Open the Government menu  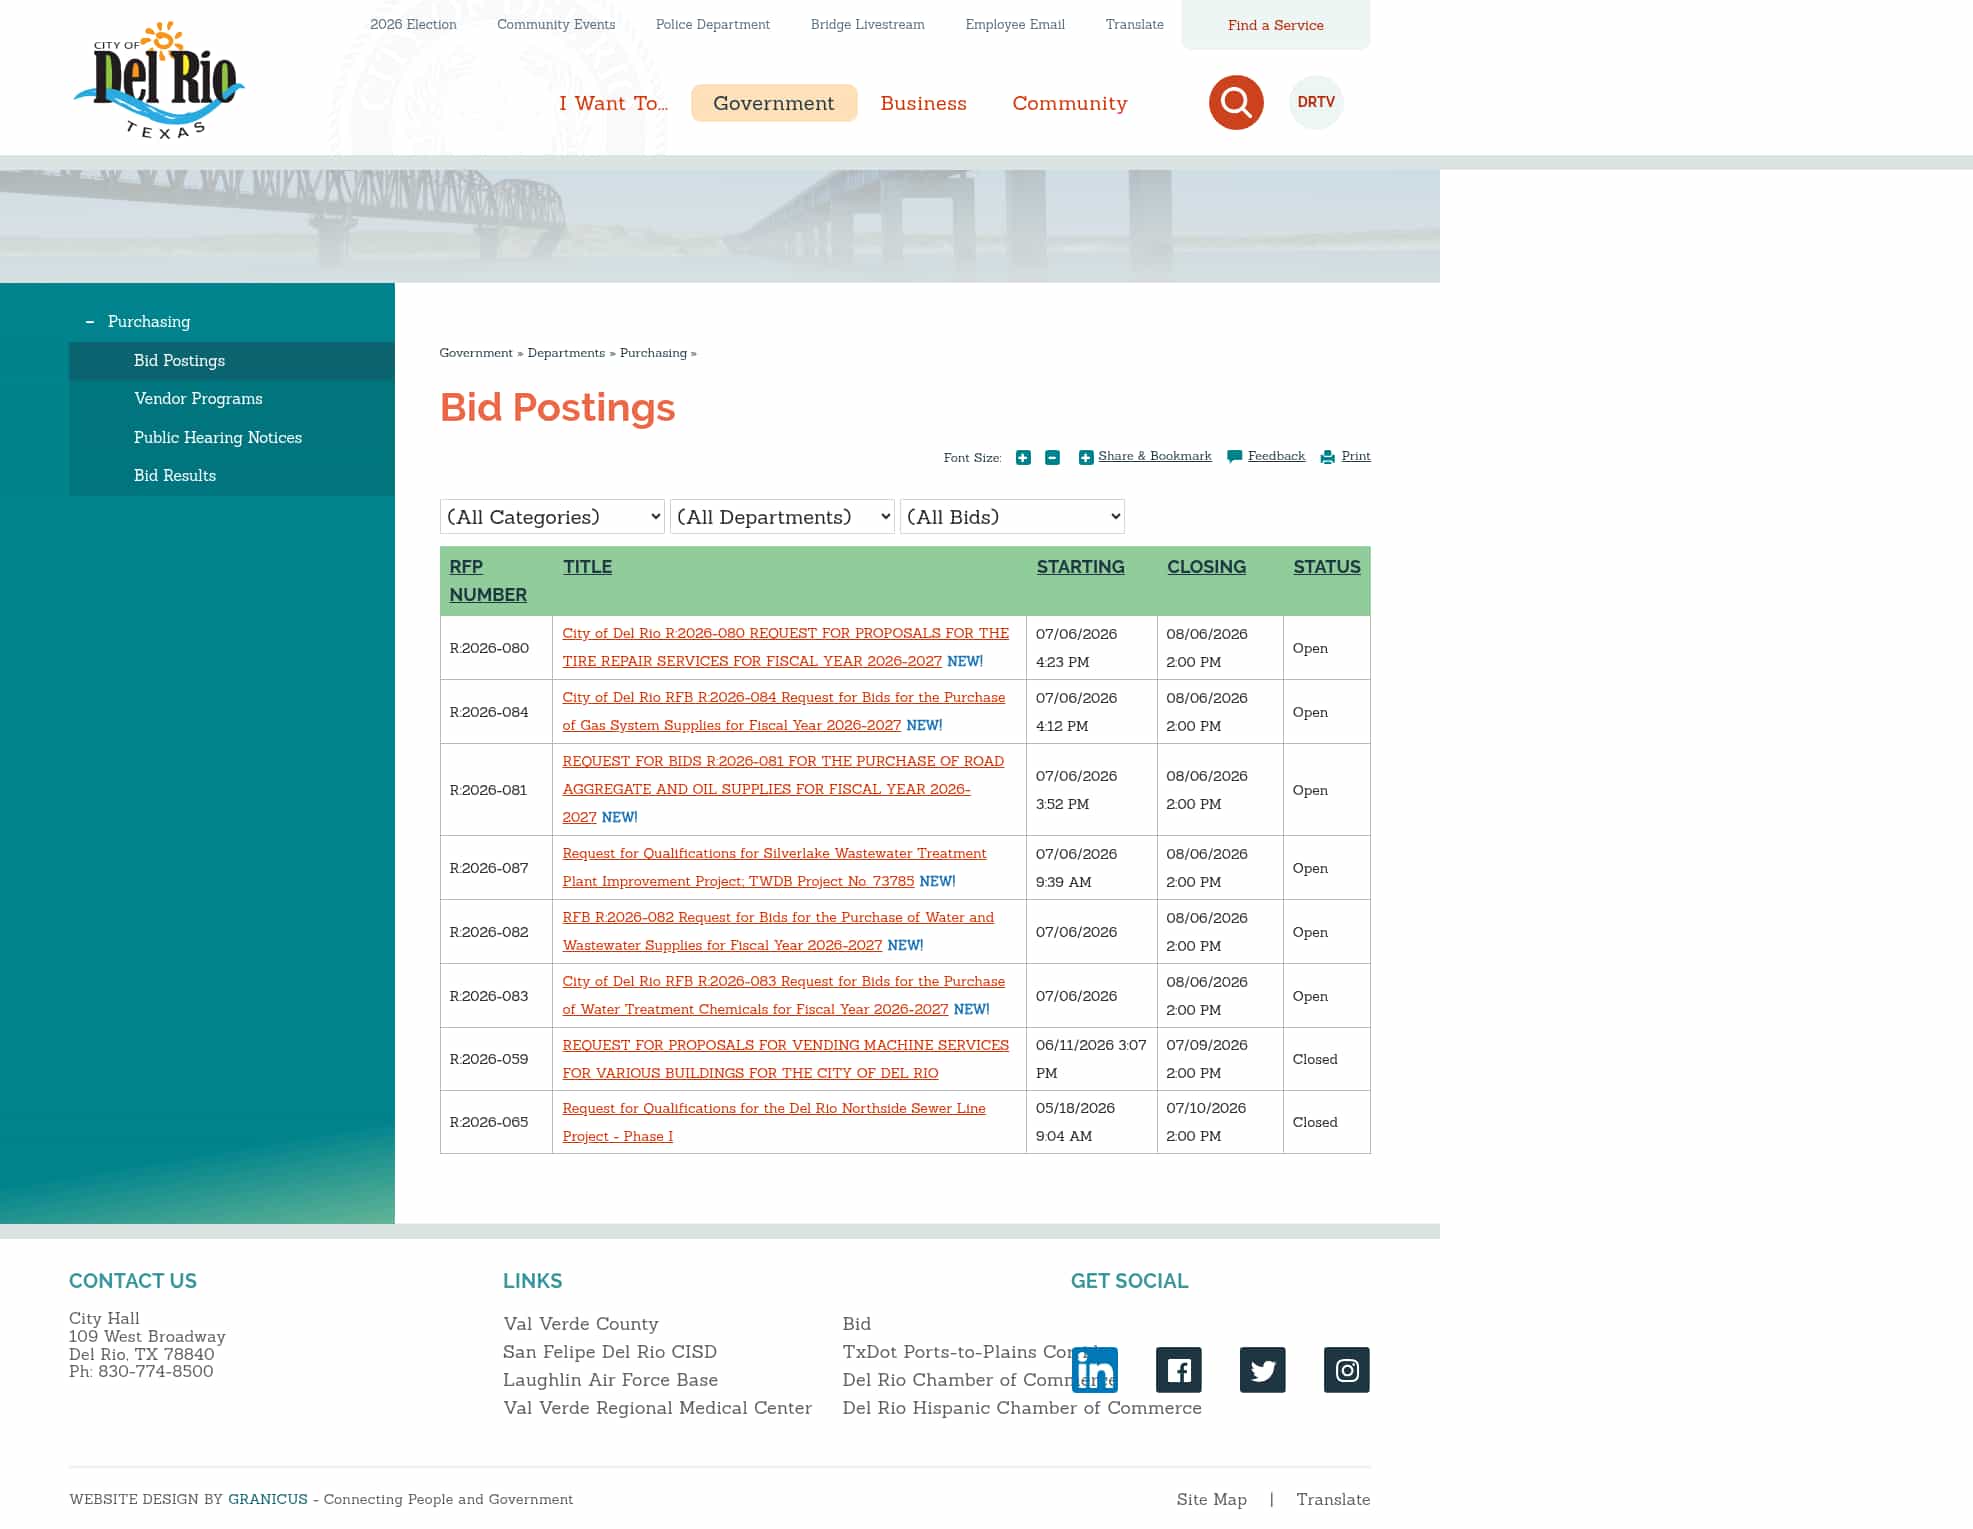coord(774,103)
